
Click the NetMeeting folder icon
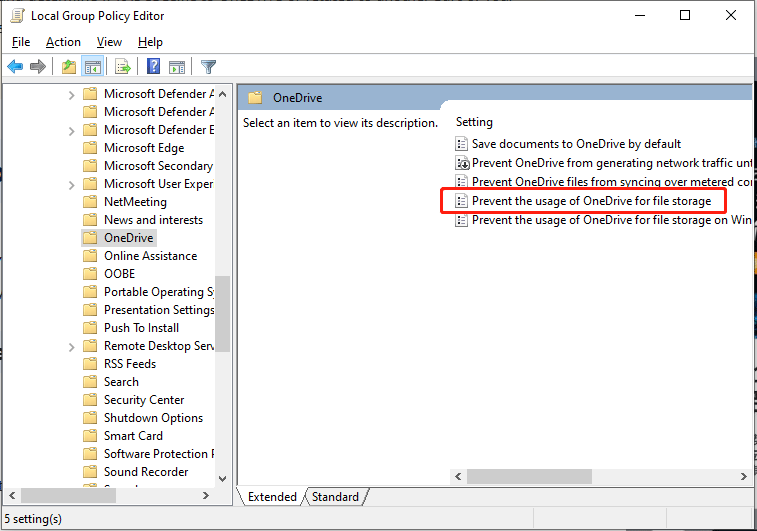90,202
